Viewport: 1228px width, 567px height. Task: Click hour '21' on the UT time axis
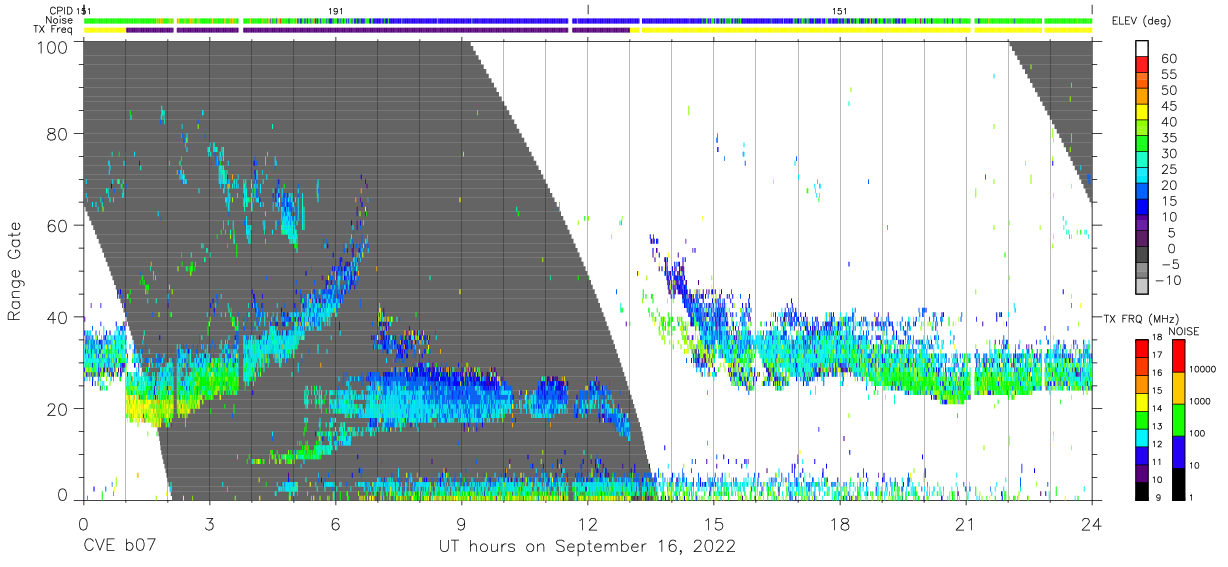(x=966, y=524)
